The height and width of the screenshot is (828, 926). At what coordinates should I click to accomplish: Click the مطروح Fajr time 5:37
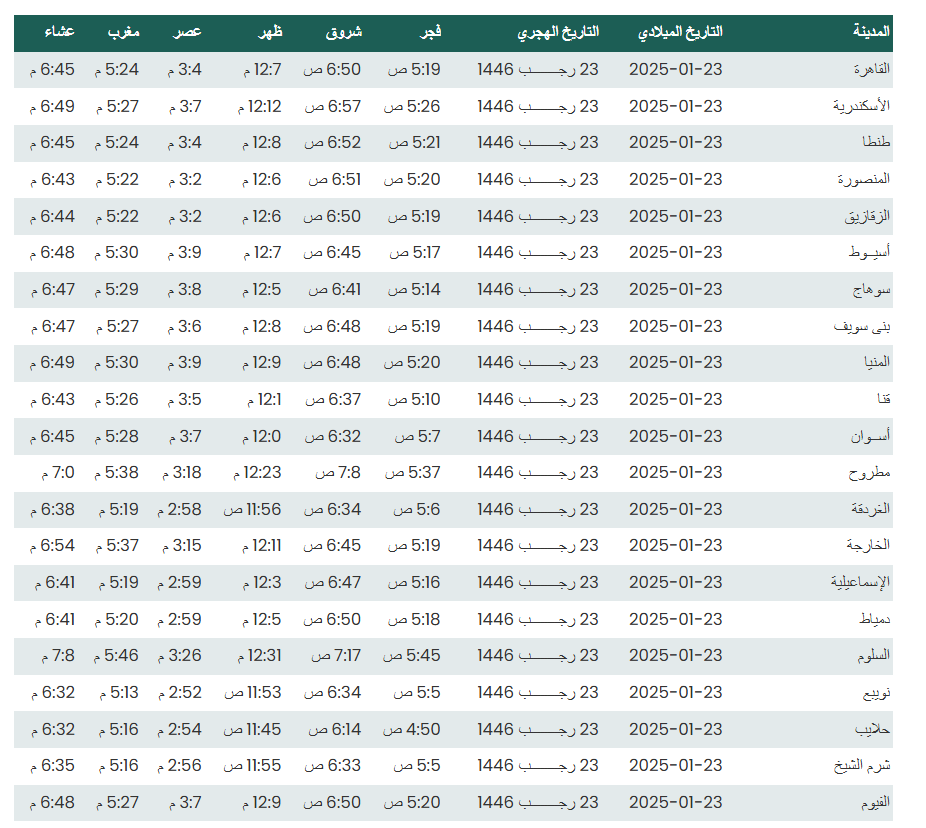pyautogui.click(x=413, y=473)
